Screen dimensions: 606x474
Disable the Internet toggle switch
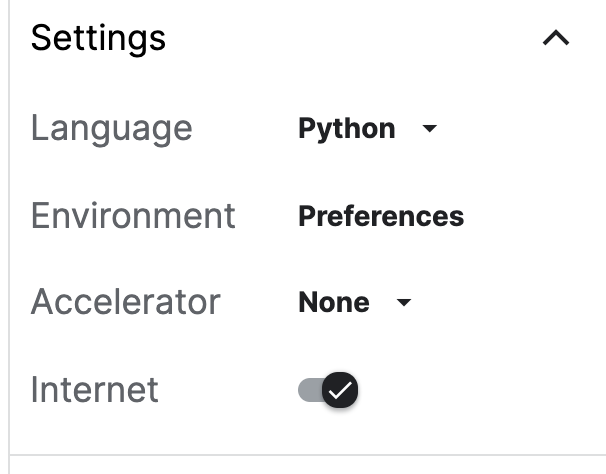[329, 390]
